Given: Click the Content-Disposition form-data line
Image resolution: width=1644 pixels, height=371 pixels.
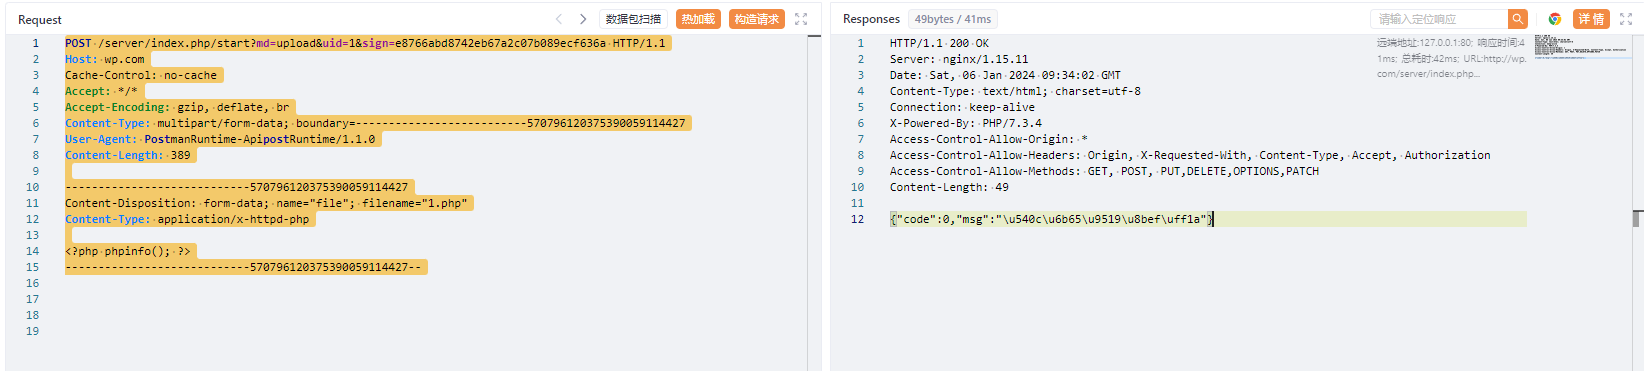Looking at the screenshot, I should click(x=265, y=203).
